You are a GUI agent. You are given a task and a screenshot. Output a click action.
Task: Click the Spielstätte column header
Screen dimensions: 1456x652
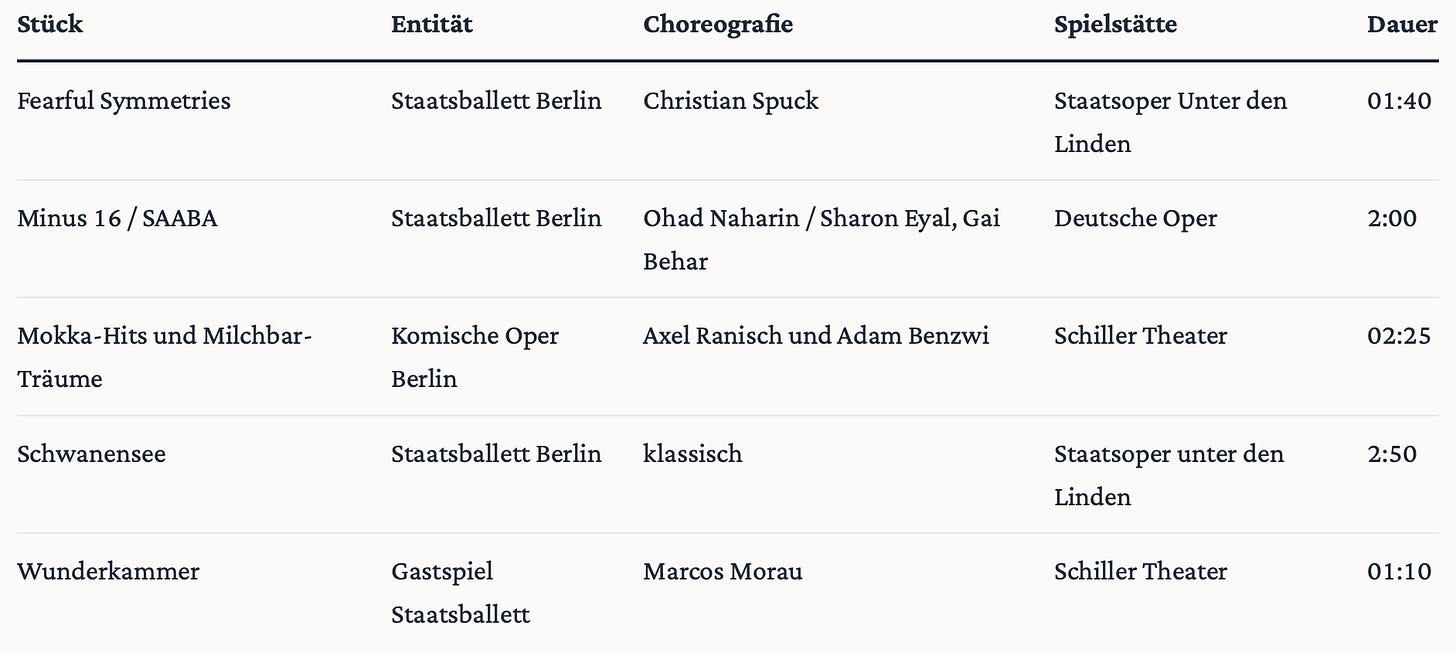point(1115,24)
